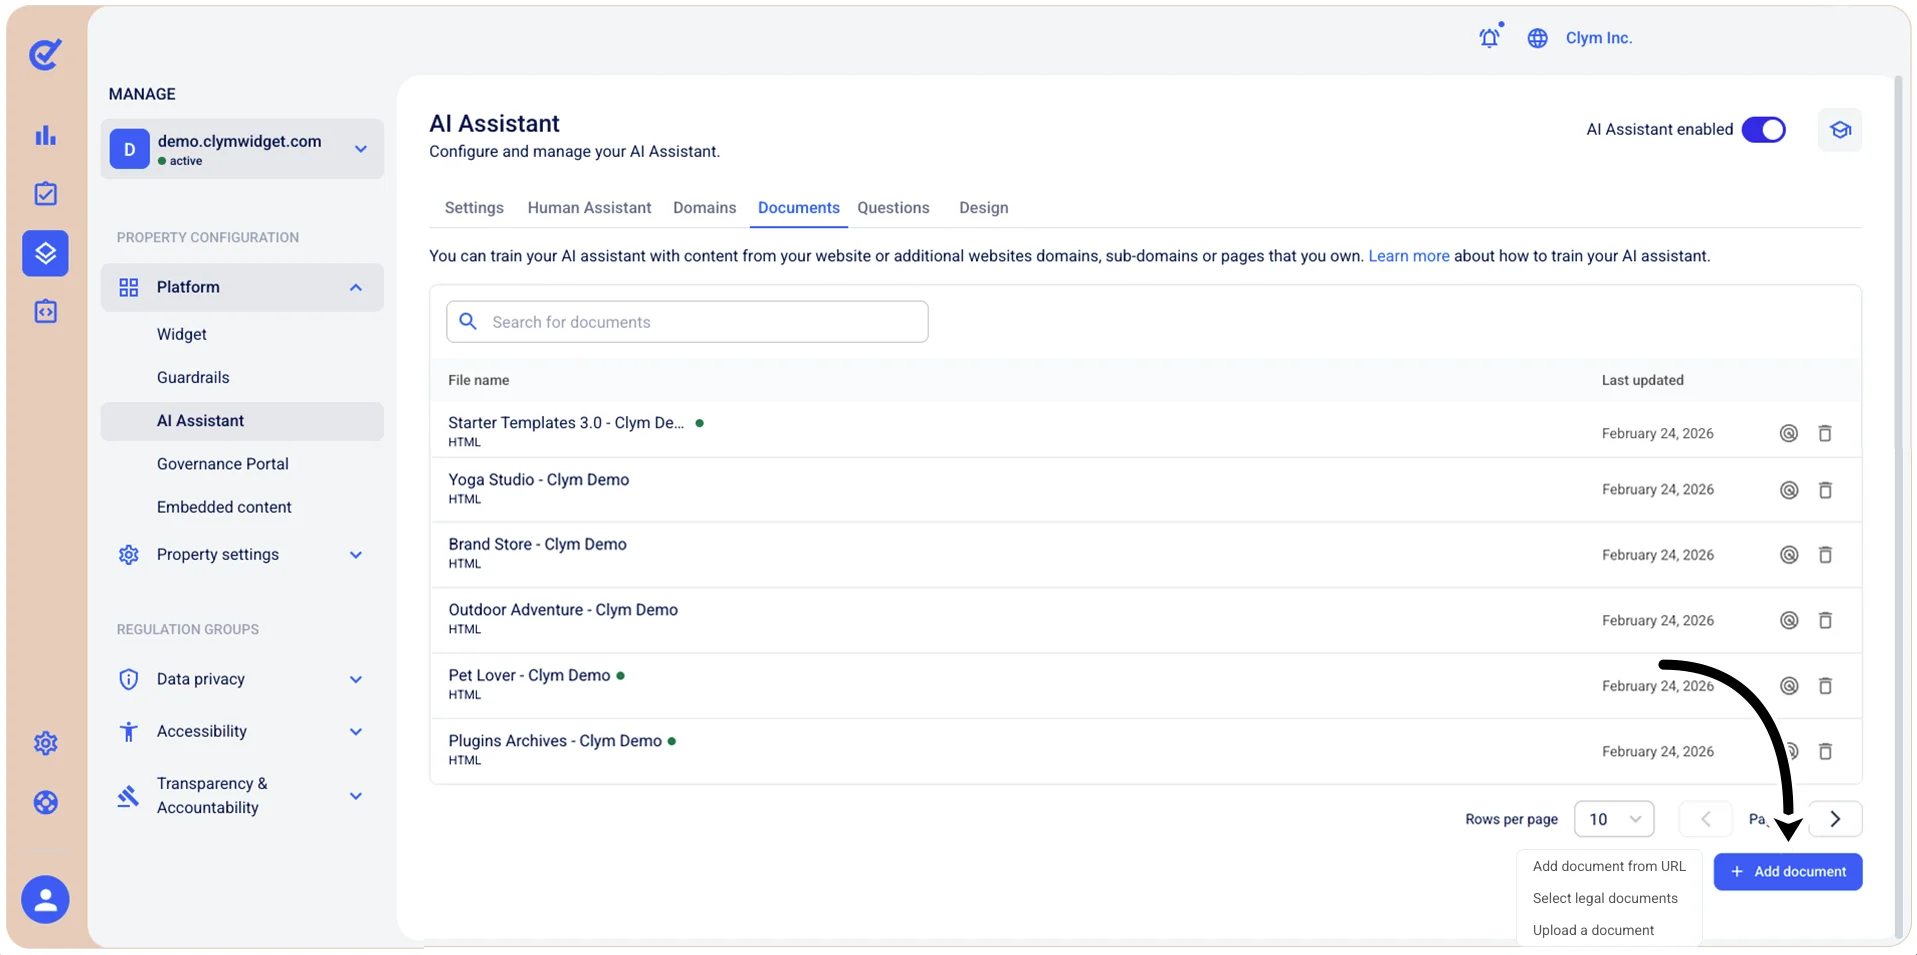Viewport: 1917px width, 955px height.
Task: Open the user profile avatar
Action: pyautogui.click(x=45, y=900)
